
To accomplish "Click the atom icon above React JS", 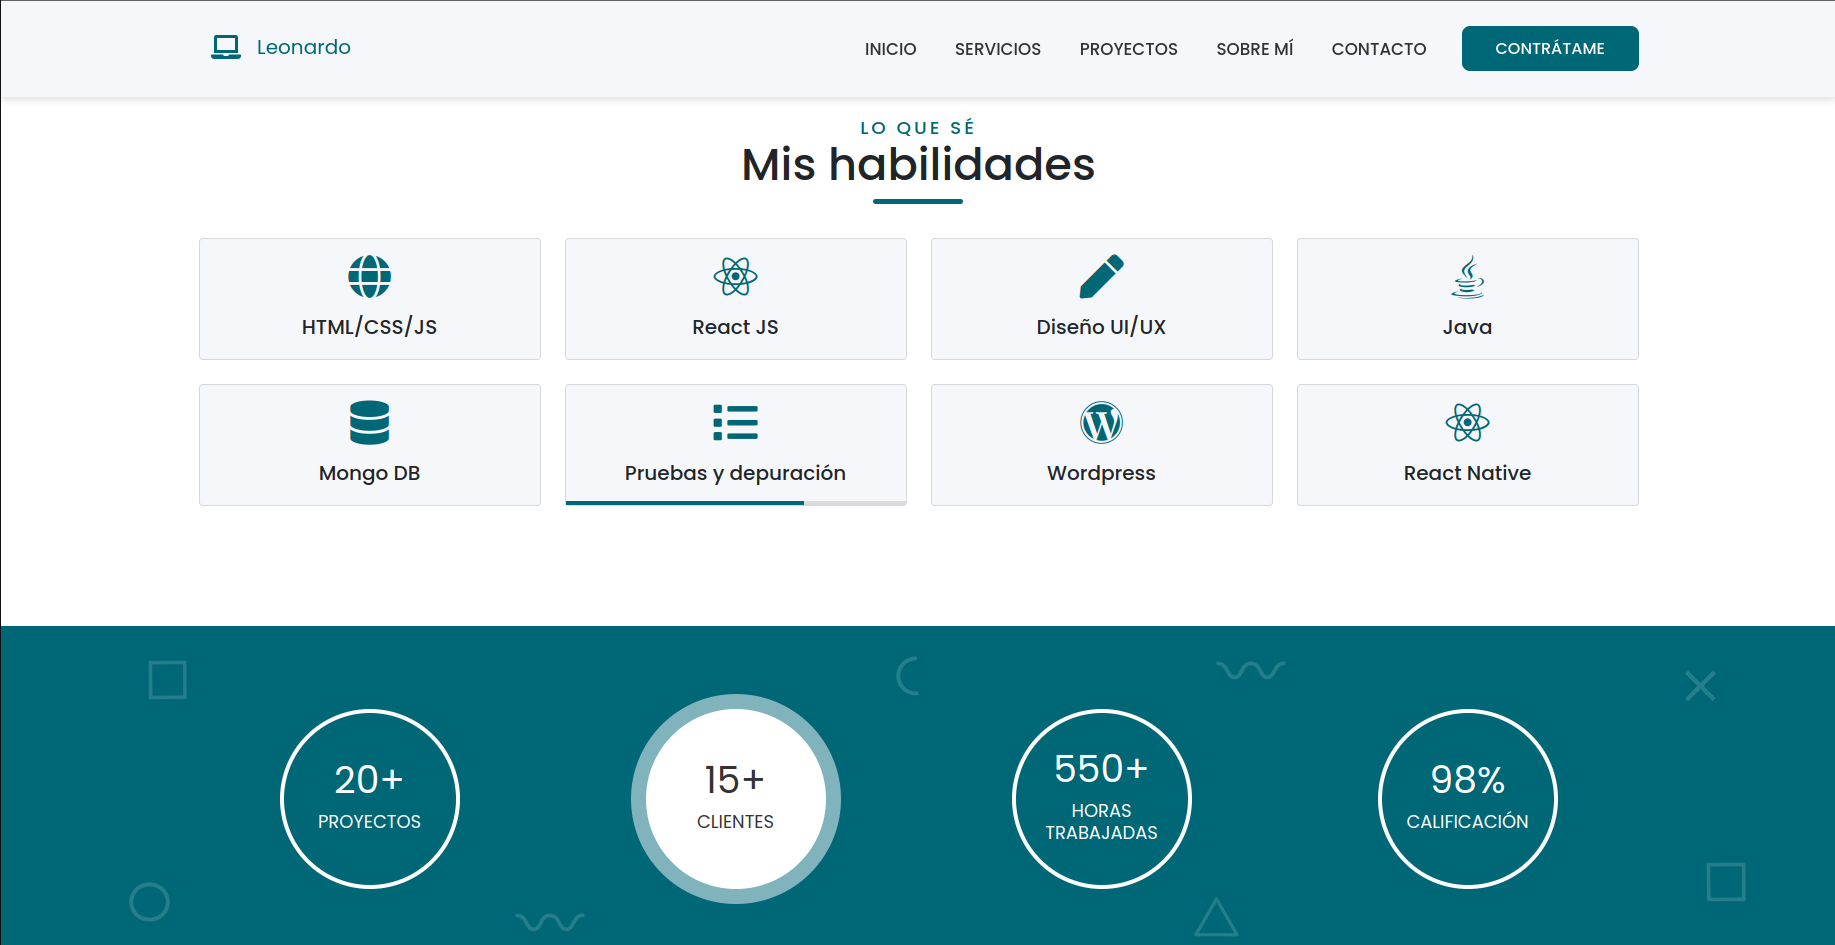I will coord(735,277).
